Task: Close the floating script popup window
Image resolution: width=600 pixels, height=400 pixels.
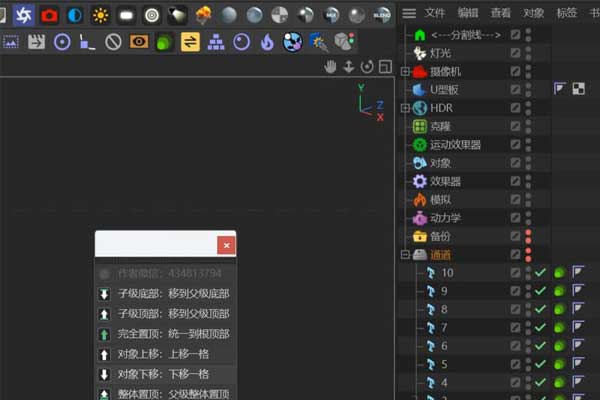Action: coord(226,245)
